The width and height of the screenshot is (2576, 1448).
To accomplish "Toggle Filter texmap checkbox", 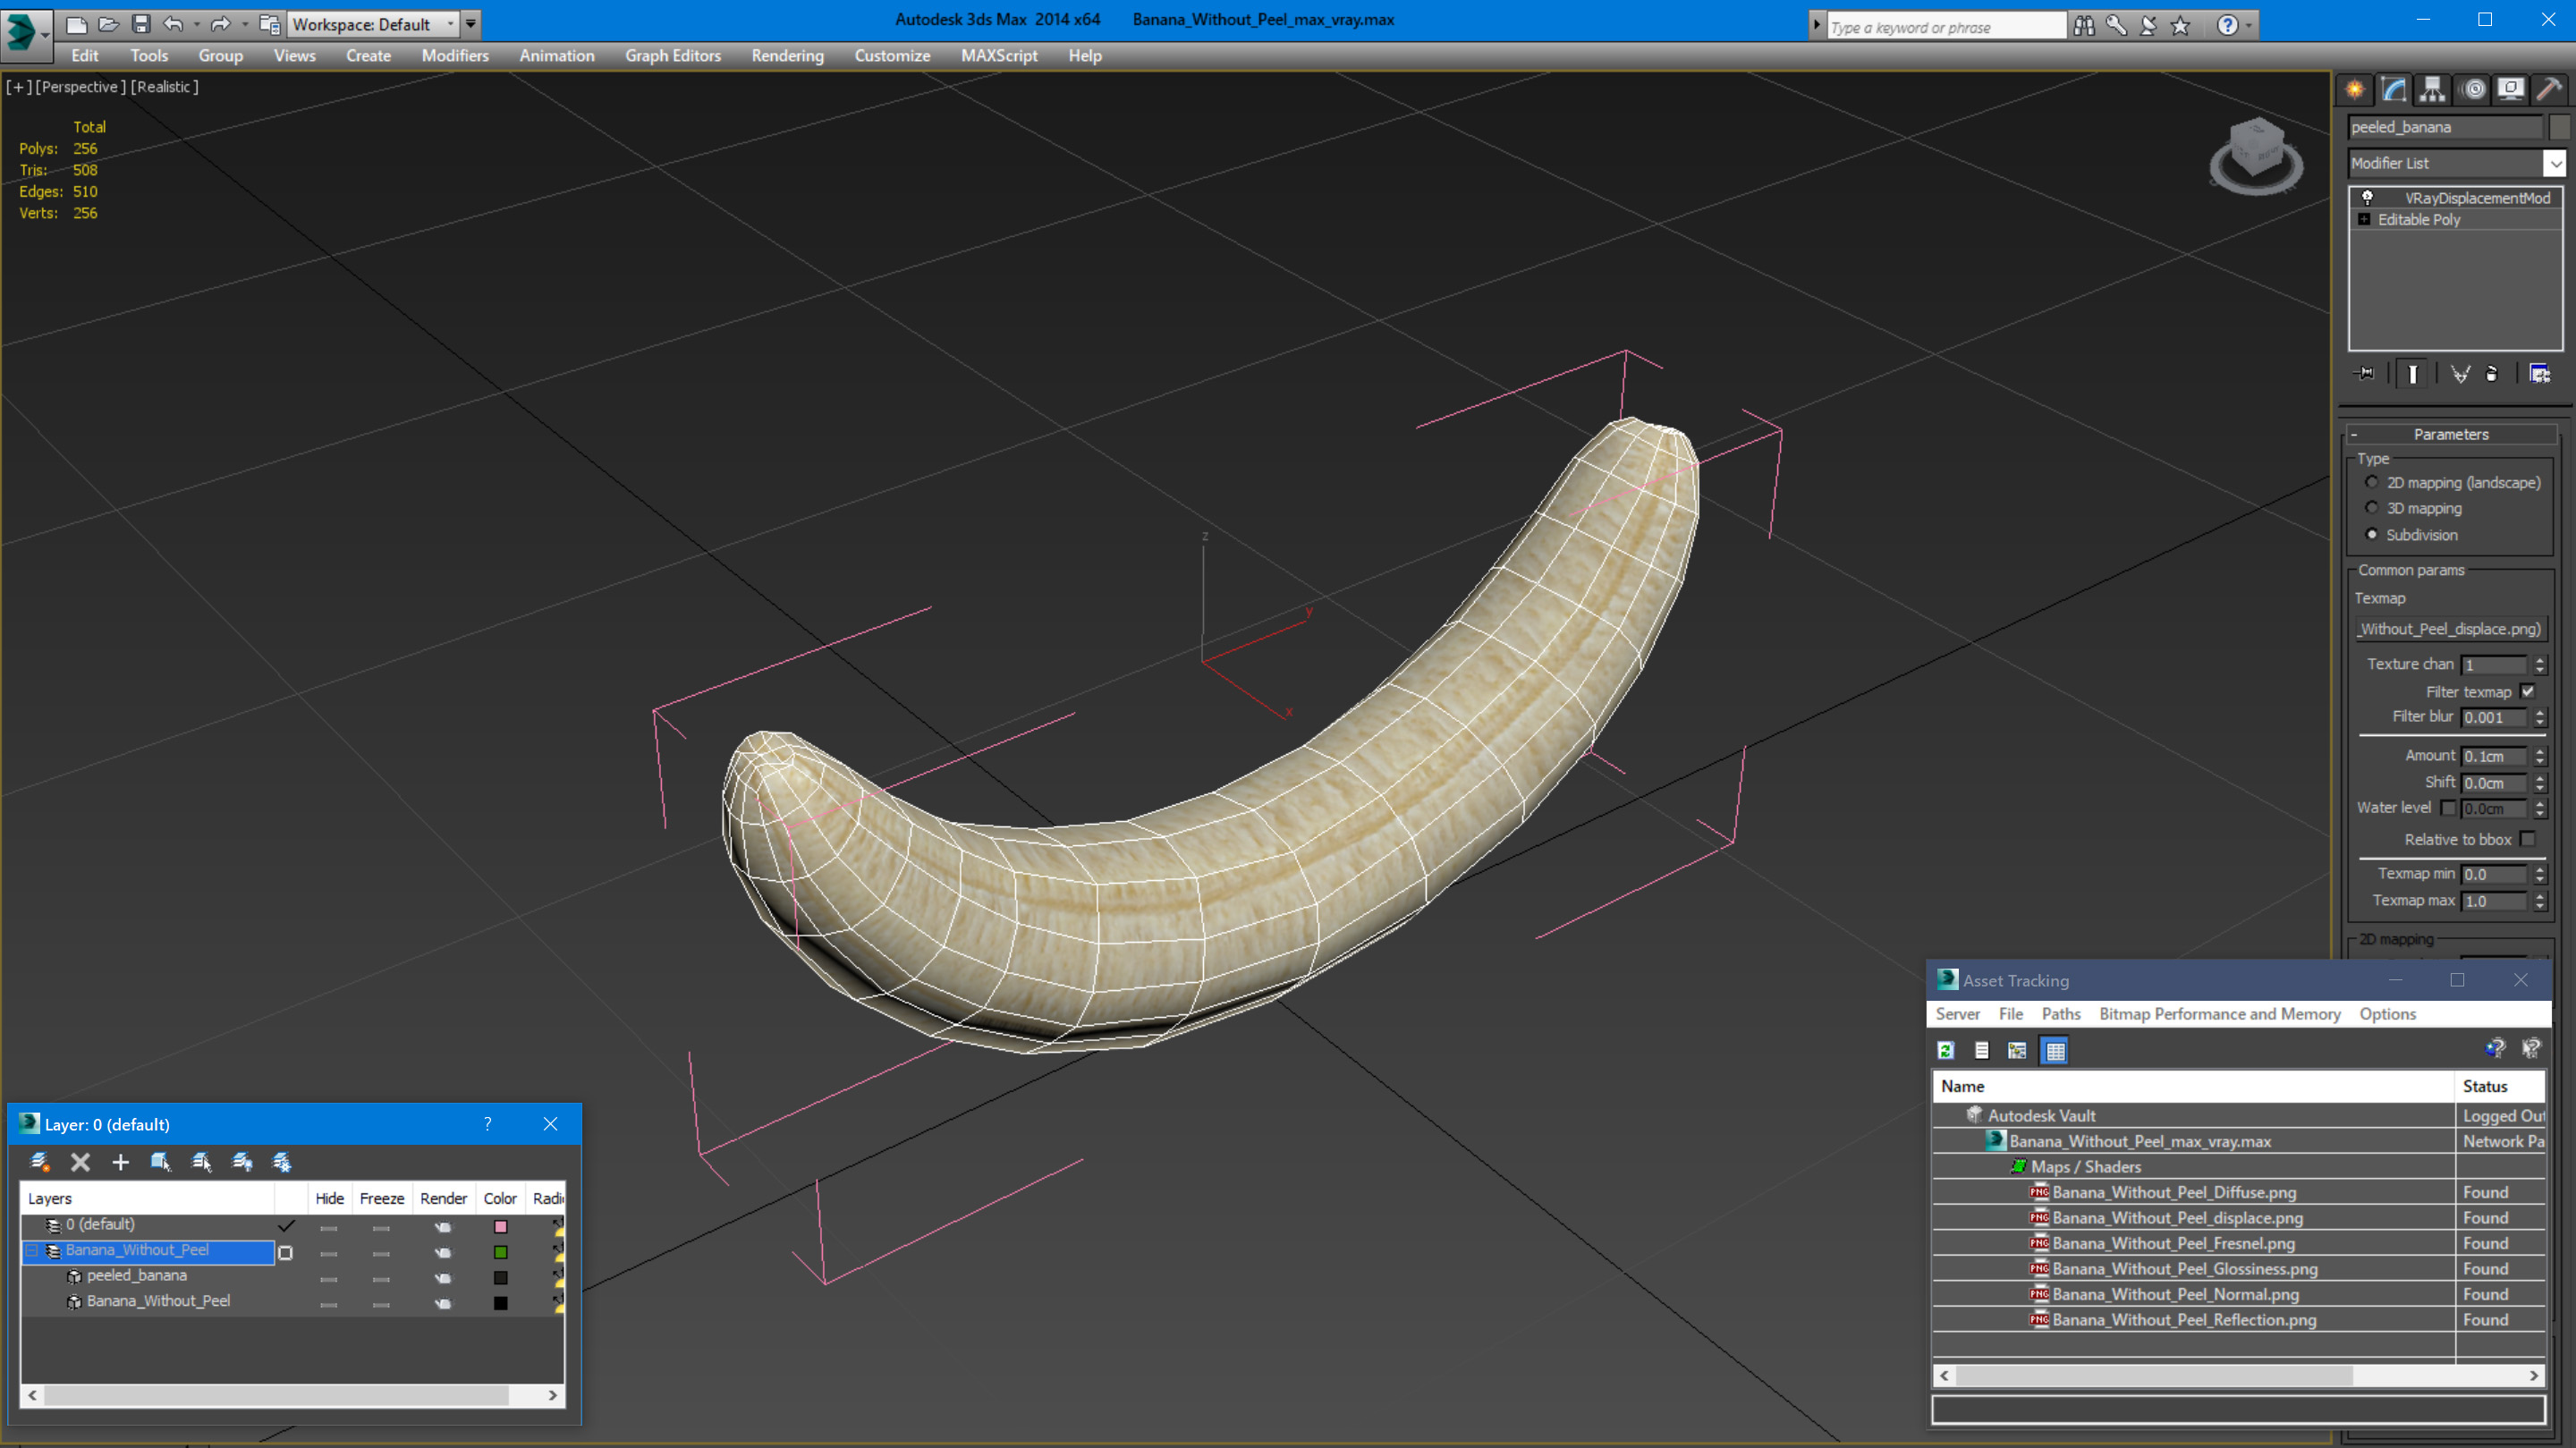I will (x=2528, y=692).
